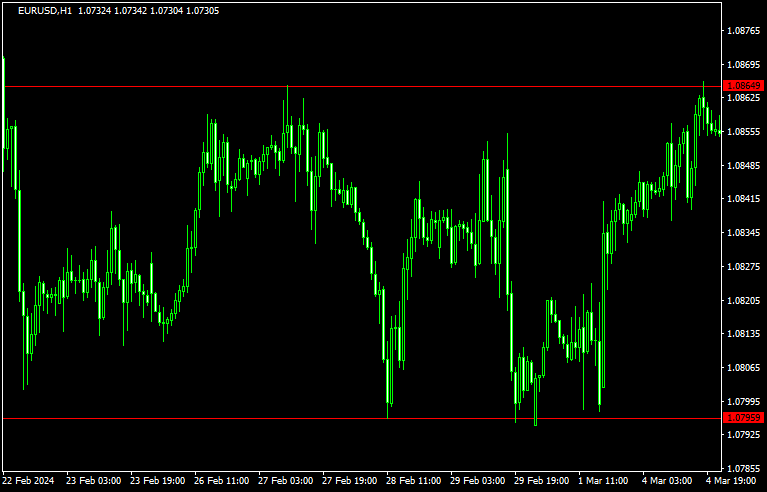Click the 27 Feb 19:00 time label
767x492 pixels.
(x=350, y=481)
